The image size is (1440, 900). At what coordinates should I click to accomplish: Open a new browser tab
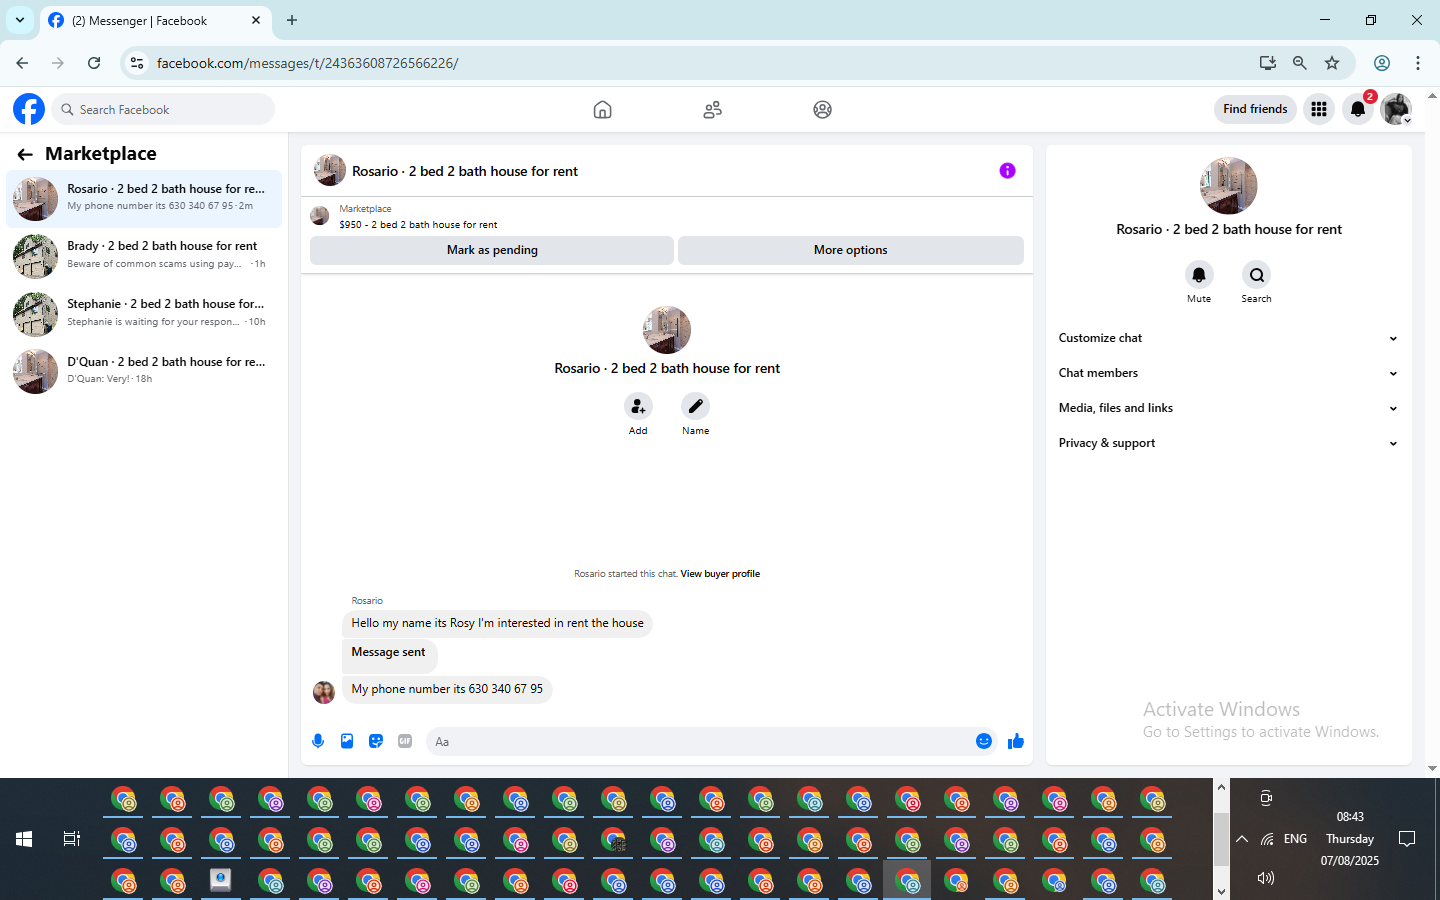292,20
